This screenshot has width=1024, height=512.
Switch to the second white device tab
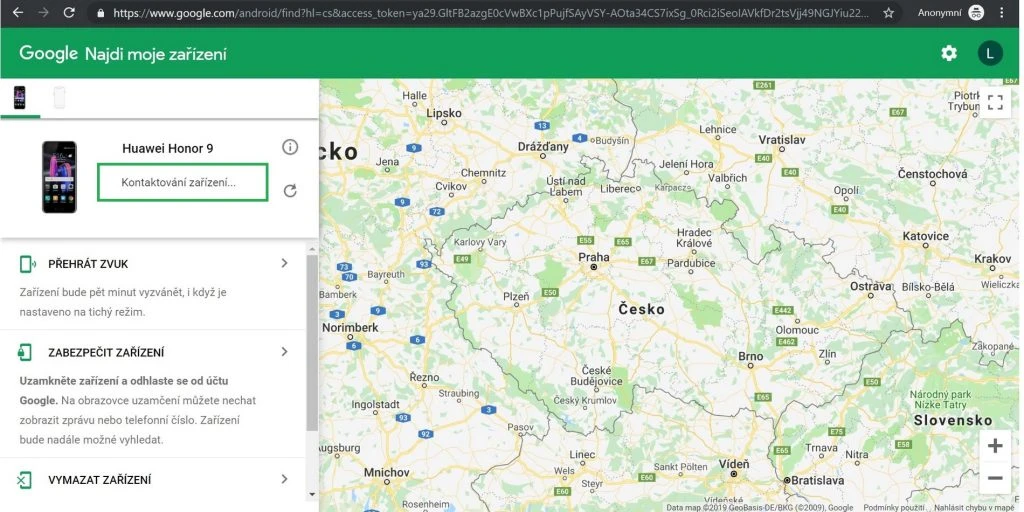[59, 97]
